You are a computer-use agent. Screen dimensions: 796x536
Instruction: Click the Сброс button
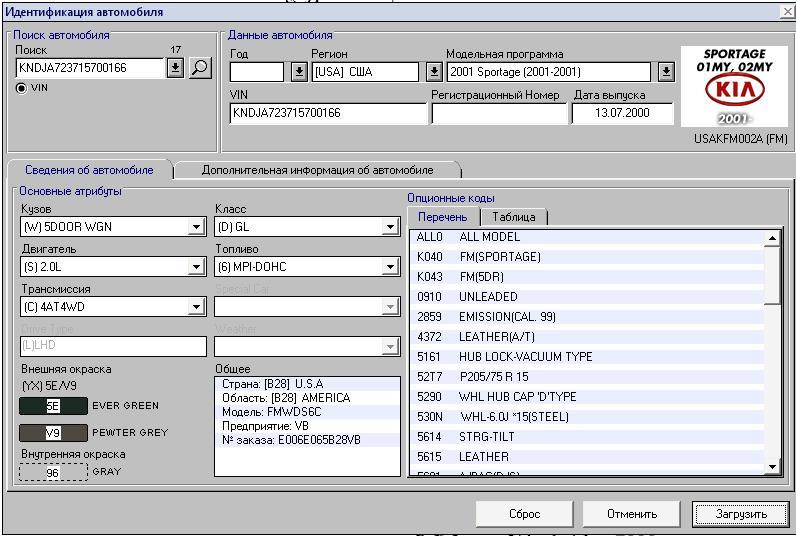tap(524, 514)
